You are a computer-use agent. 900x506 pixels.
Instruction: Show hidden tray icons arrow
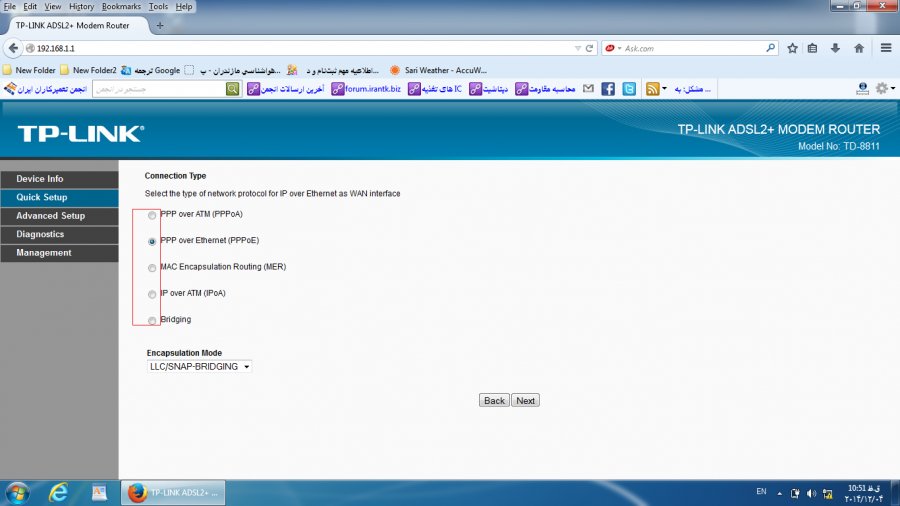coord(779,493)
